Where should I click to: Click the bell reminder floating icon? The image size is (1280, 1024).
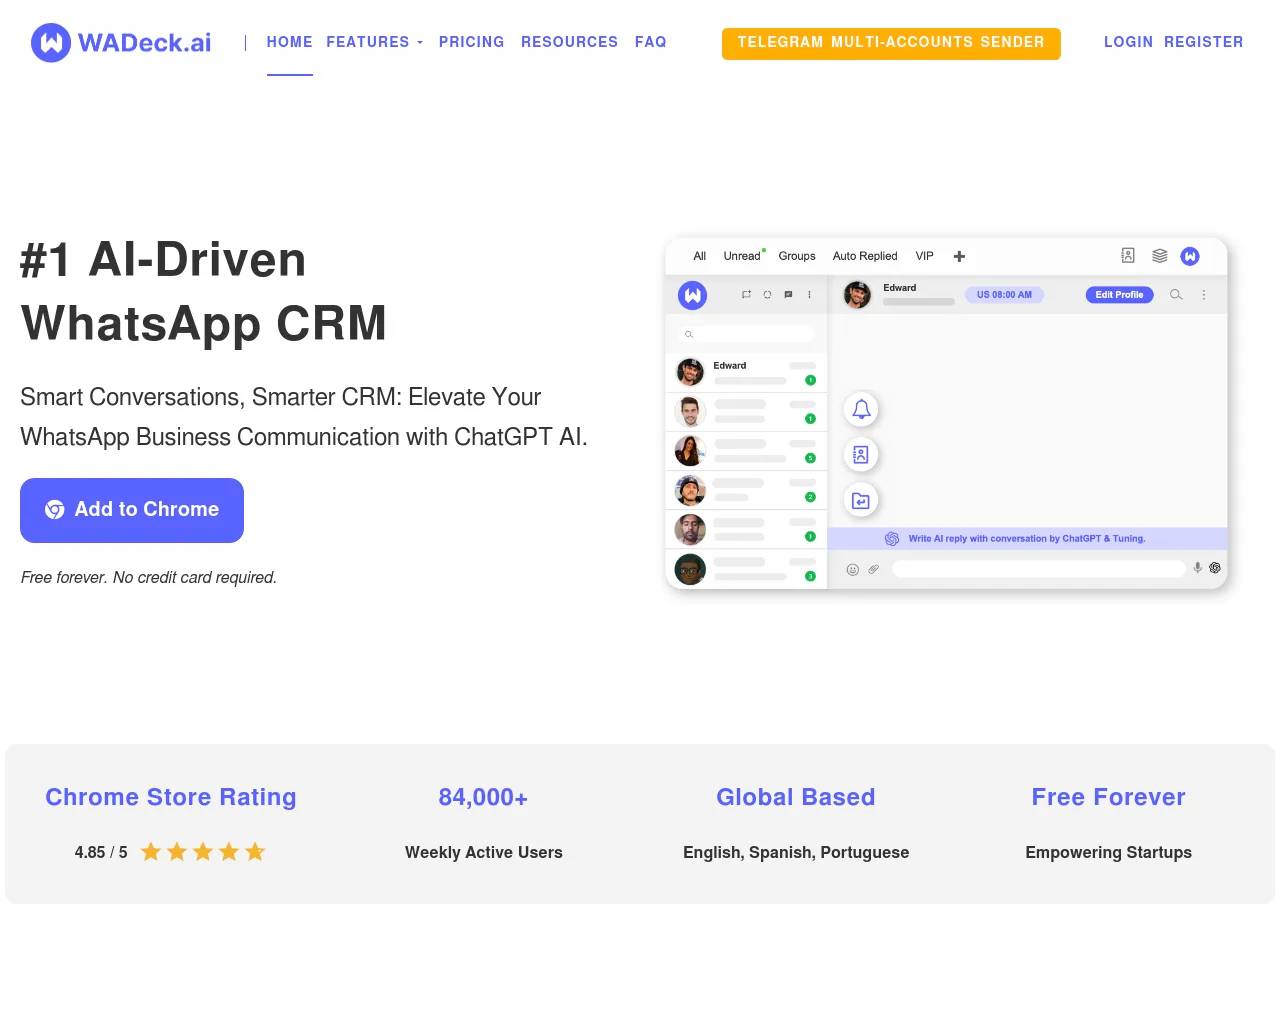pos(861,409)
